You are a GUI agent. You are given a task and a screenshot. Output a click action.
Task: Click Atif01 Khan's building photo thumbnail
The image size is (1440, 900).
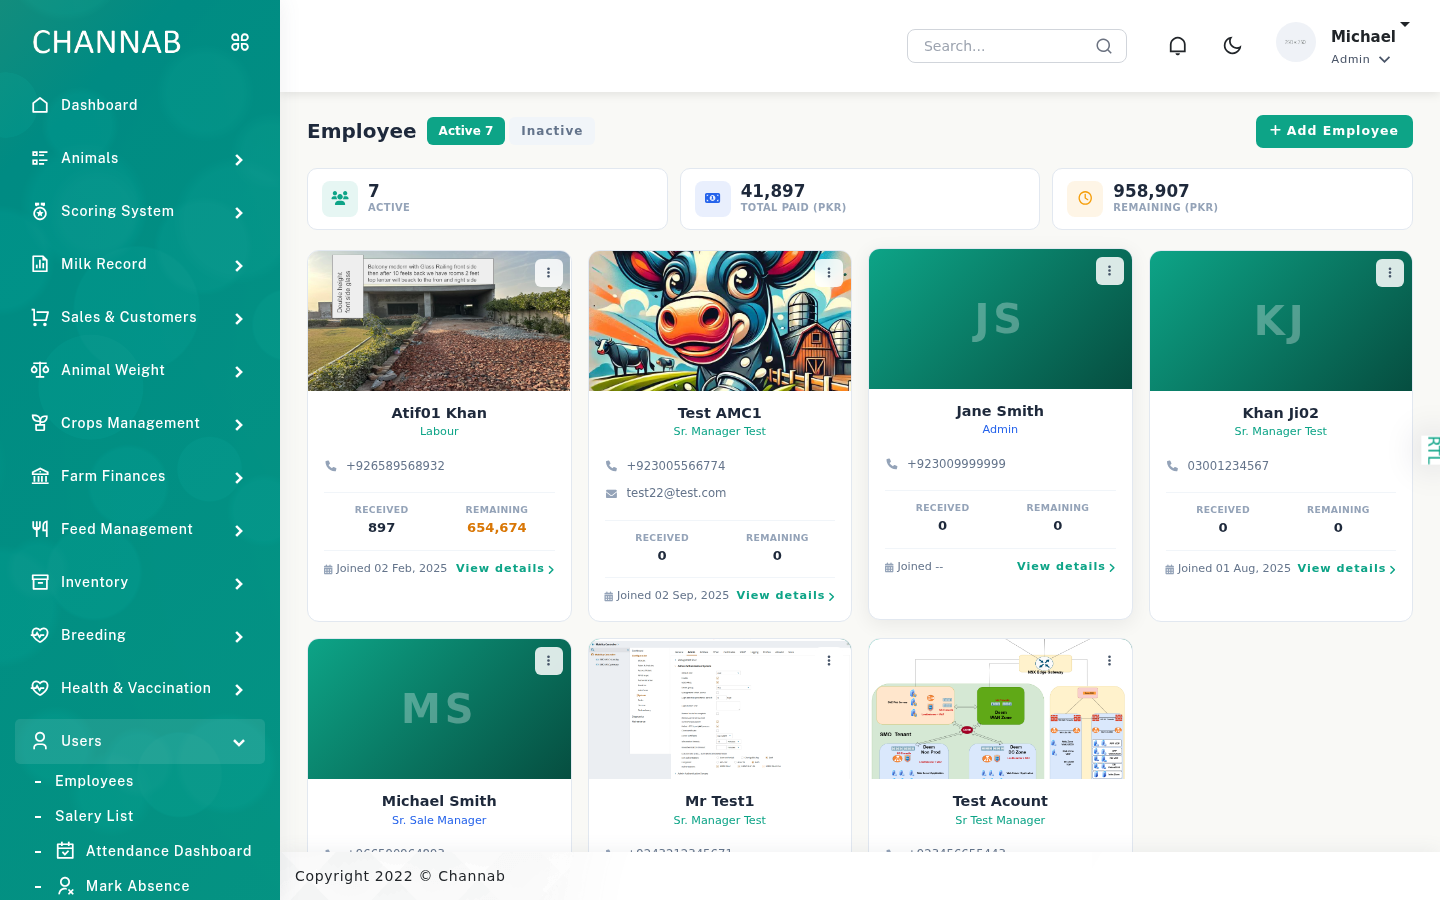coord(439,321)
